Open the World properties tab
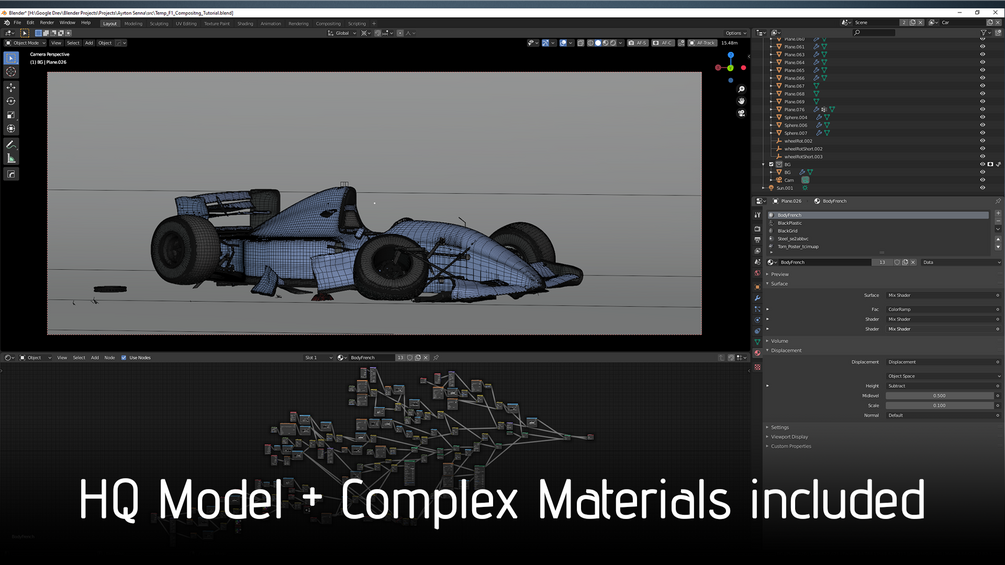Image resolution: width=1005 pixels, height=565 pixels. (x=758, y=273)
